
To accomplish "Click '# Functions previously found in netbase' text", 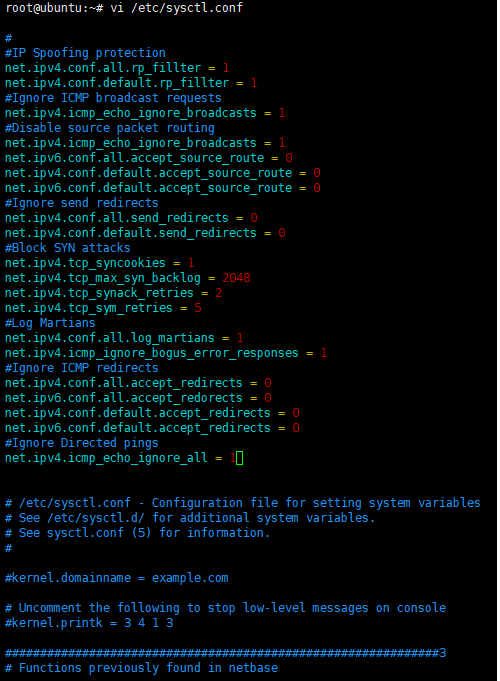I will point(142,668).
